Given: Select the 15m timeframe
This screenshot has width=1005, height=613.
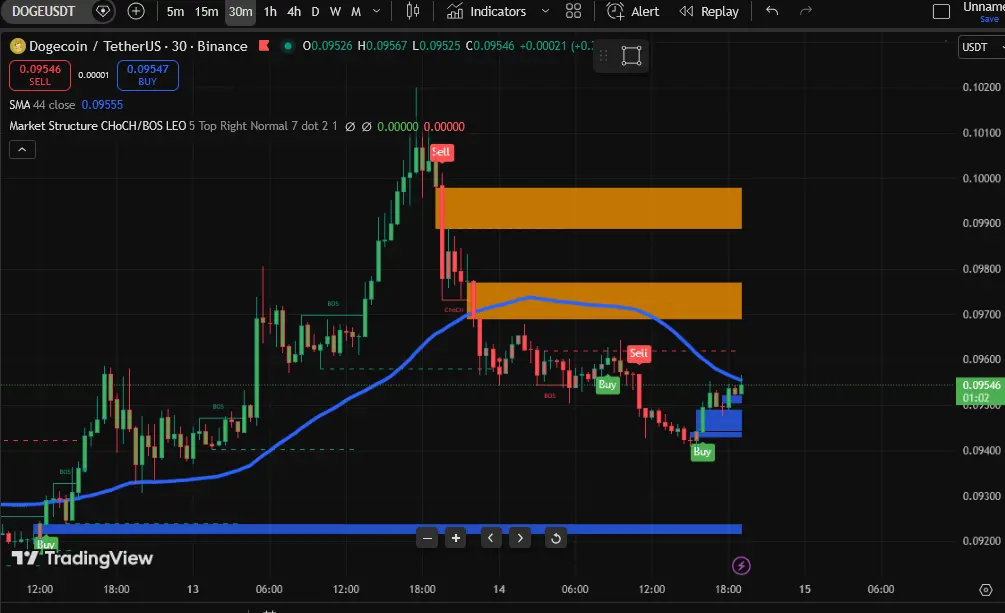Looking at the screenshot, I should (x=206, y=12).
